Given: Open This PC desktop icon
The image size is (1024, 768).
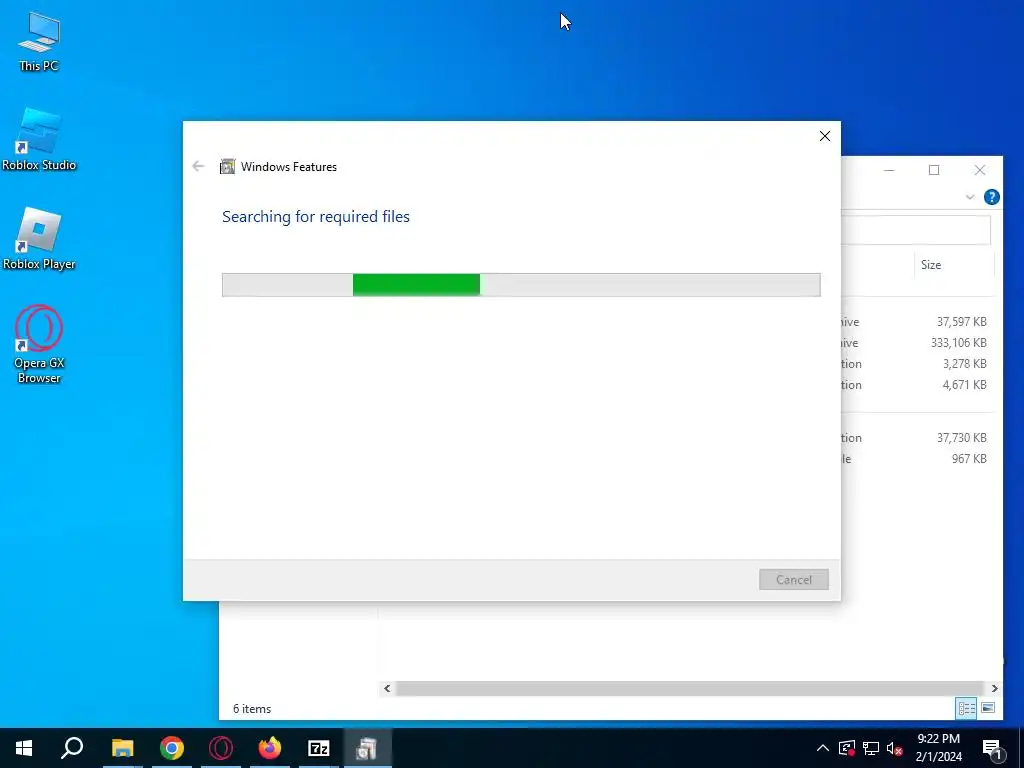Looking at the screenshot, I should coord(39,42).
